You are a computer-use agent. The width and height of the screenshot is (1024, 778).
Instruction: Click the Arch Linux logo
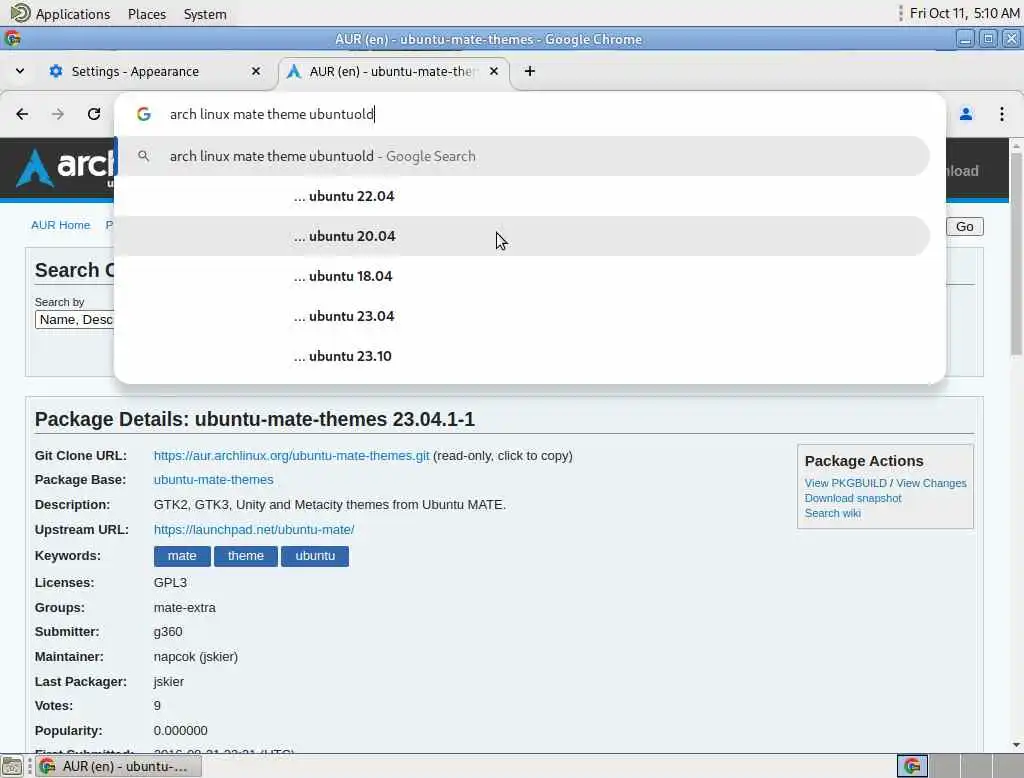[63, 168]
